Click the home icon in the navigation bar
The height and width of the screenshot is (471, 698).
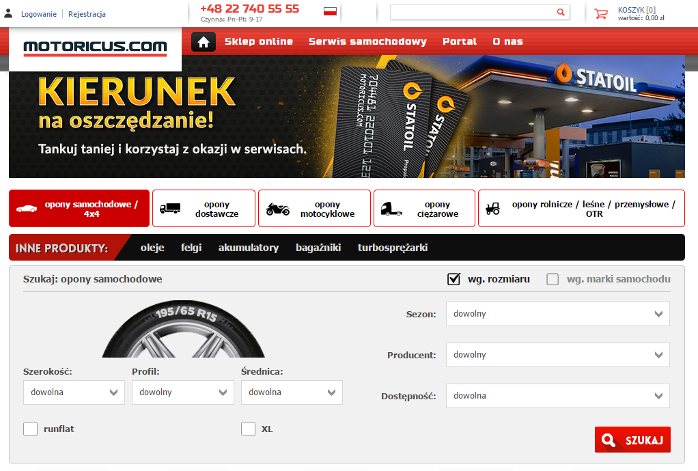(x=203, y=42)
